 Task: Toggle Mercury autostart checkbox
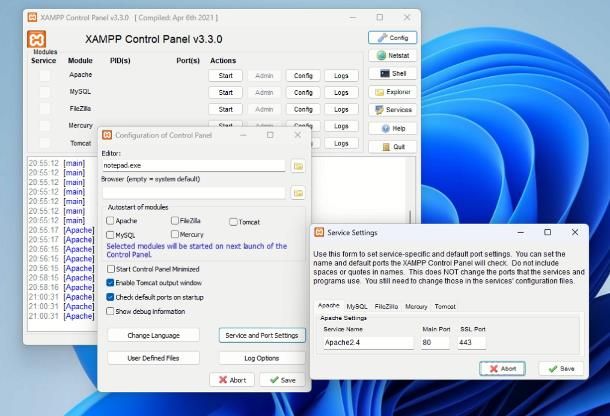(x=175, y=234)
